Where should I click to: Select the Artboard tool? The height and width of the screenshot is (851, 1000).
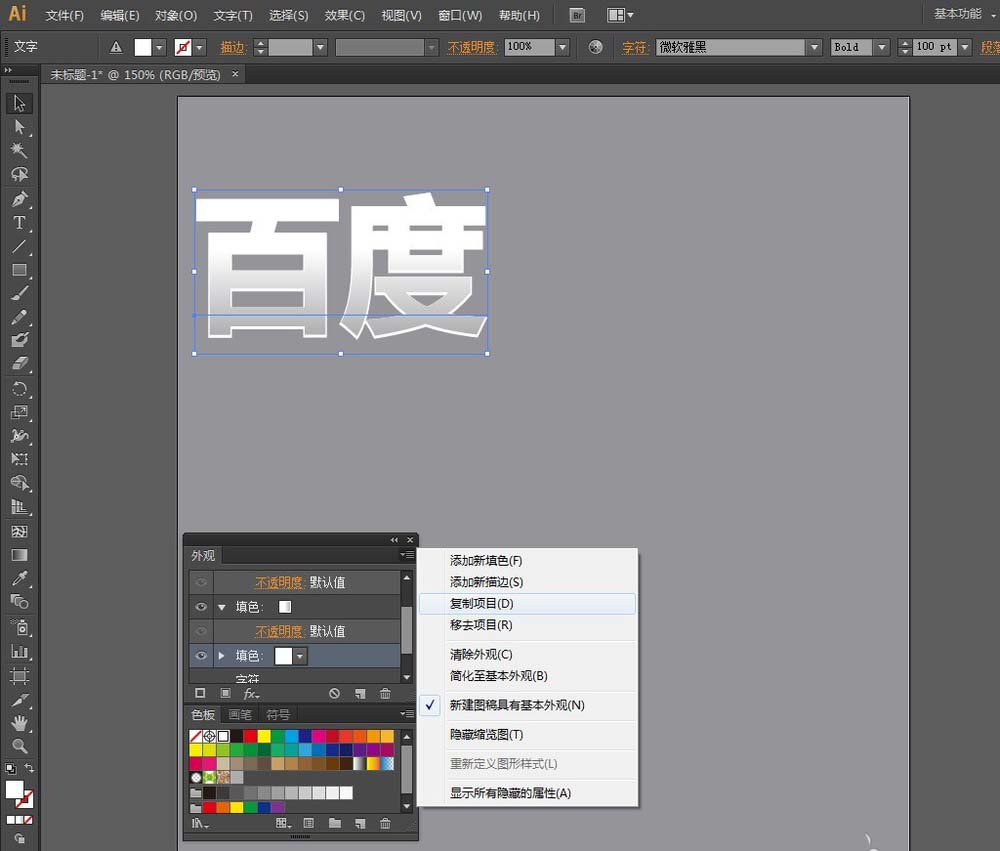point(19,676)
